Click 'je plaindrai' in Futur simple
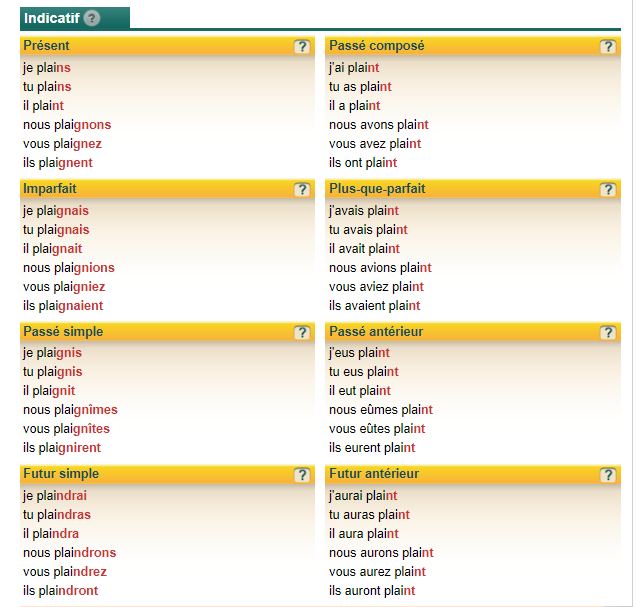This screenshot has height=607, width=637. (55, 496)
